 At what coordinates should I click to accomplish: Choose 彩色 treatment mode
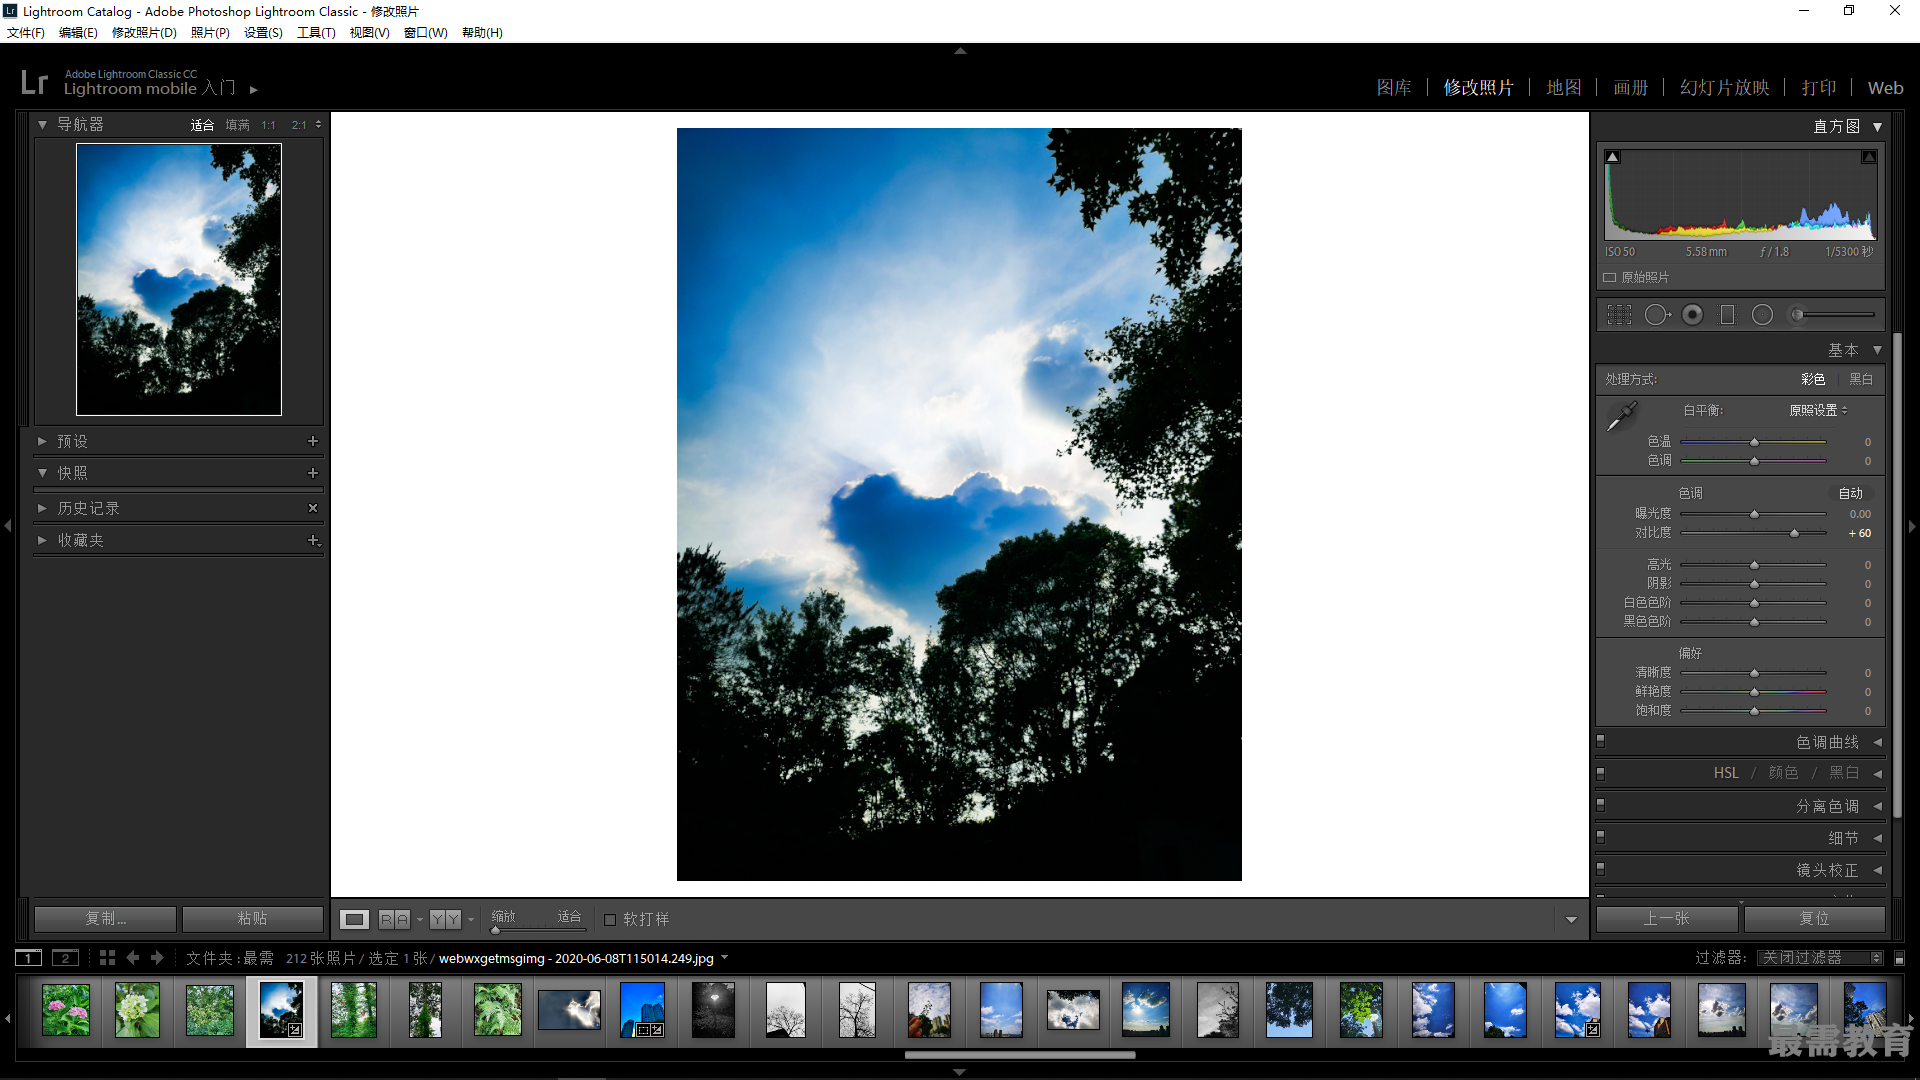coord(1813,379)
